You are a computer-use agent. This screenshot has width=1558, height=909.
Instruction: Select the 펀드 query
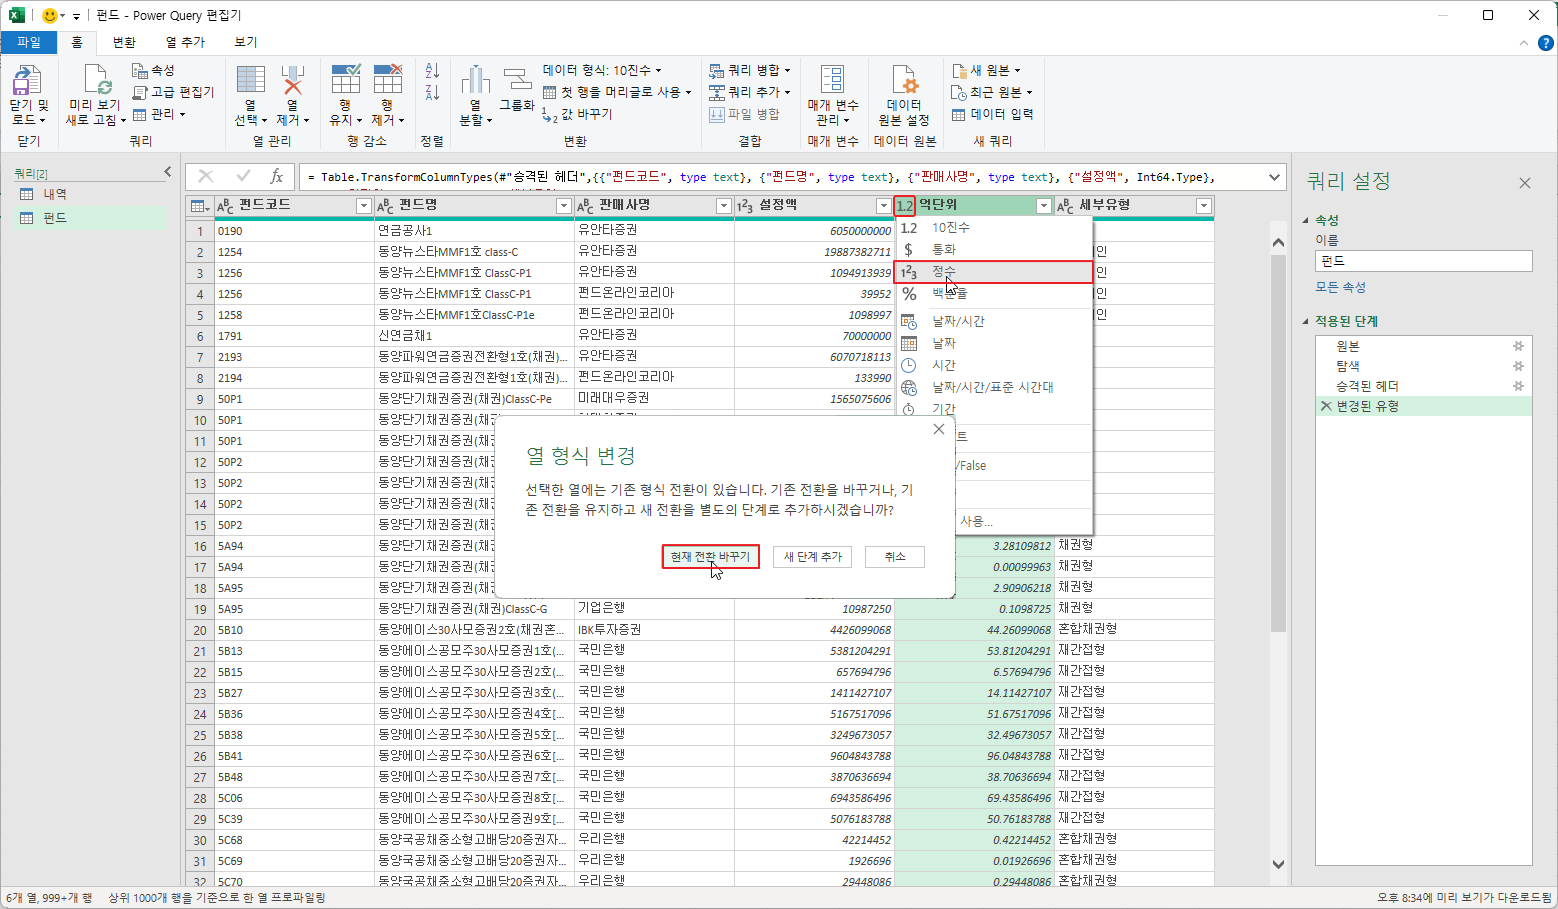pyautogui.click(x=90, y=218)
